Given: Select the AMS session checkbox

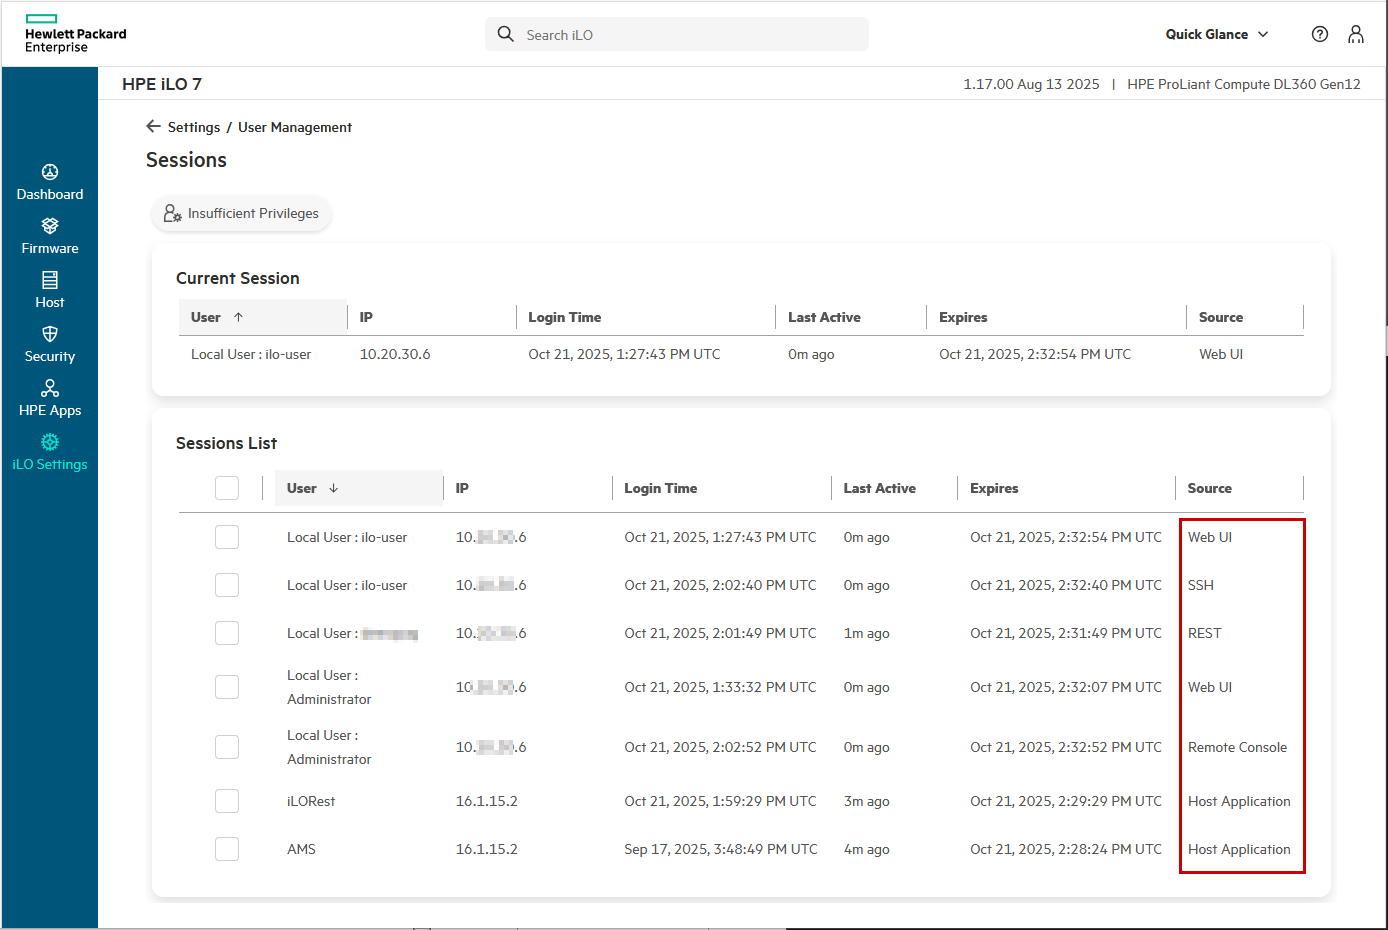Looking at the screenshot, I should point(227,849).
